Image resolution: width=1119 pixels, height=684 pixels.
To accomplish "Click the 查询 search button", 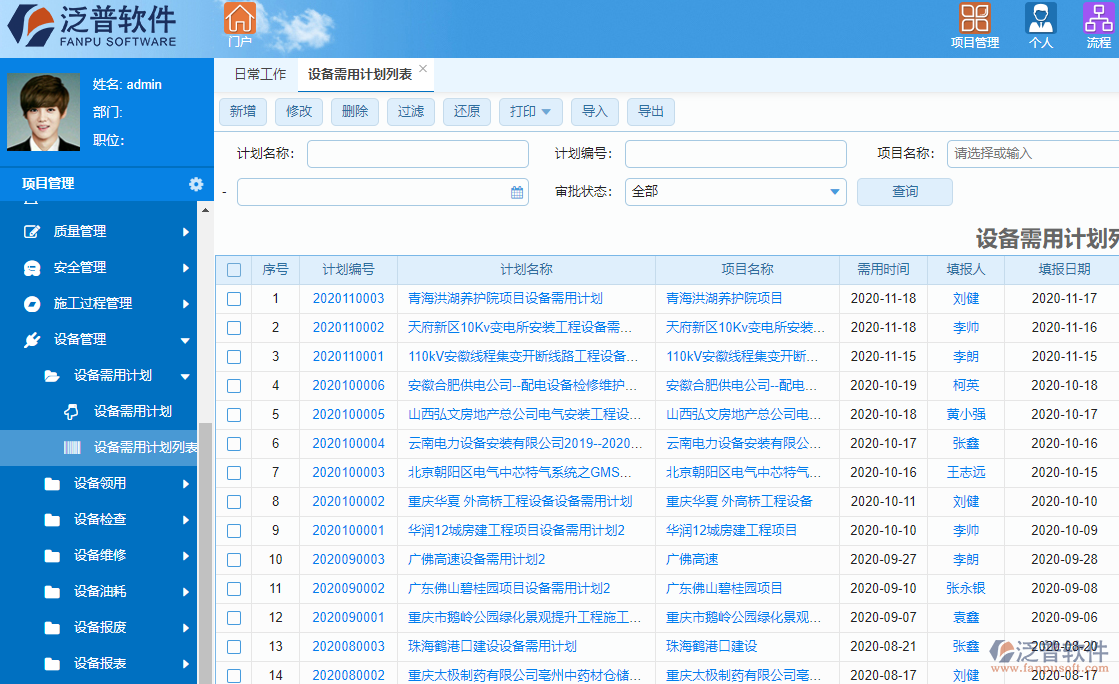I will 904,191.
